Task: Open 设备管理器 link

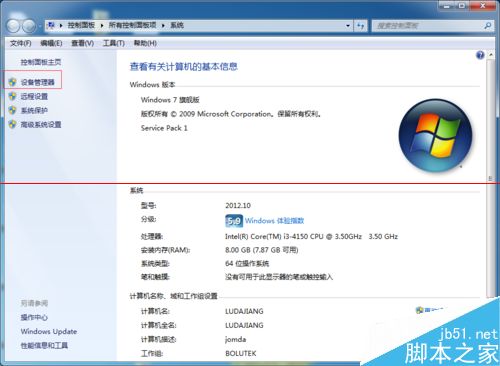Action: point(38,82)
